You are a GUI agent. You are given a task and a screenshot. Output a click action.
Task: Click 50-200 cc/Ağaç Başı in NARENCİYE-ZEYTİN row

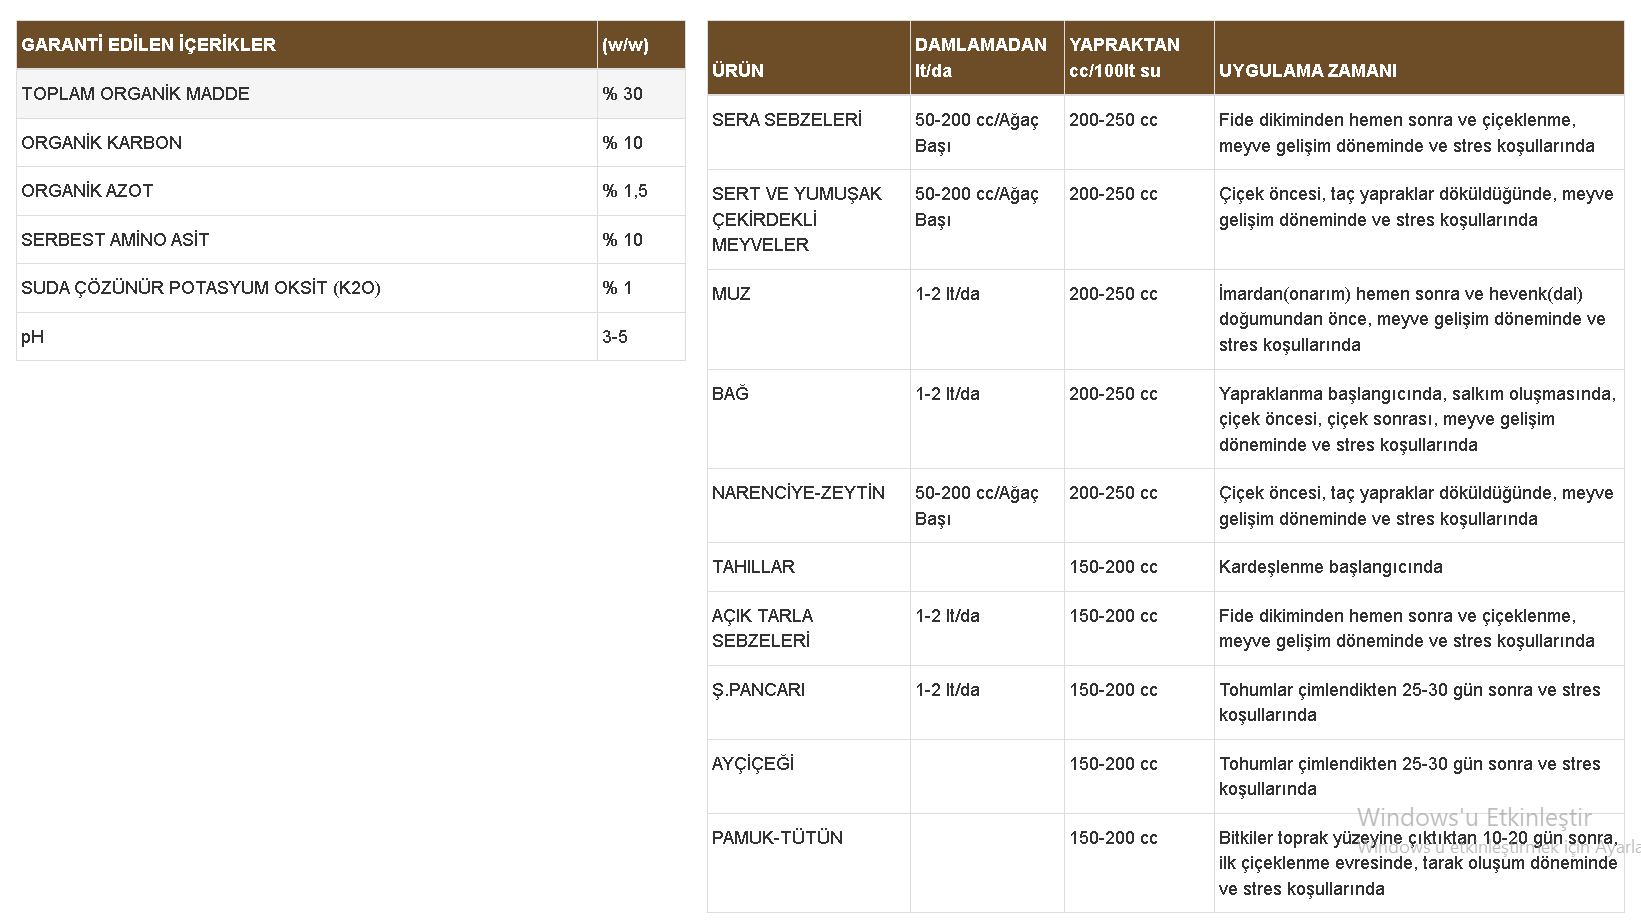click(977, 506)
